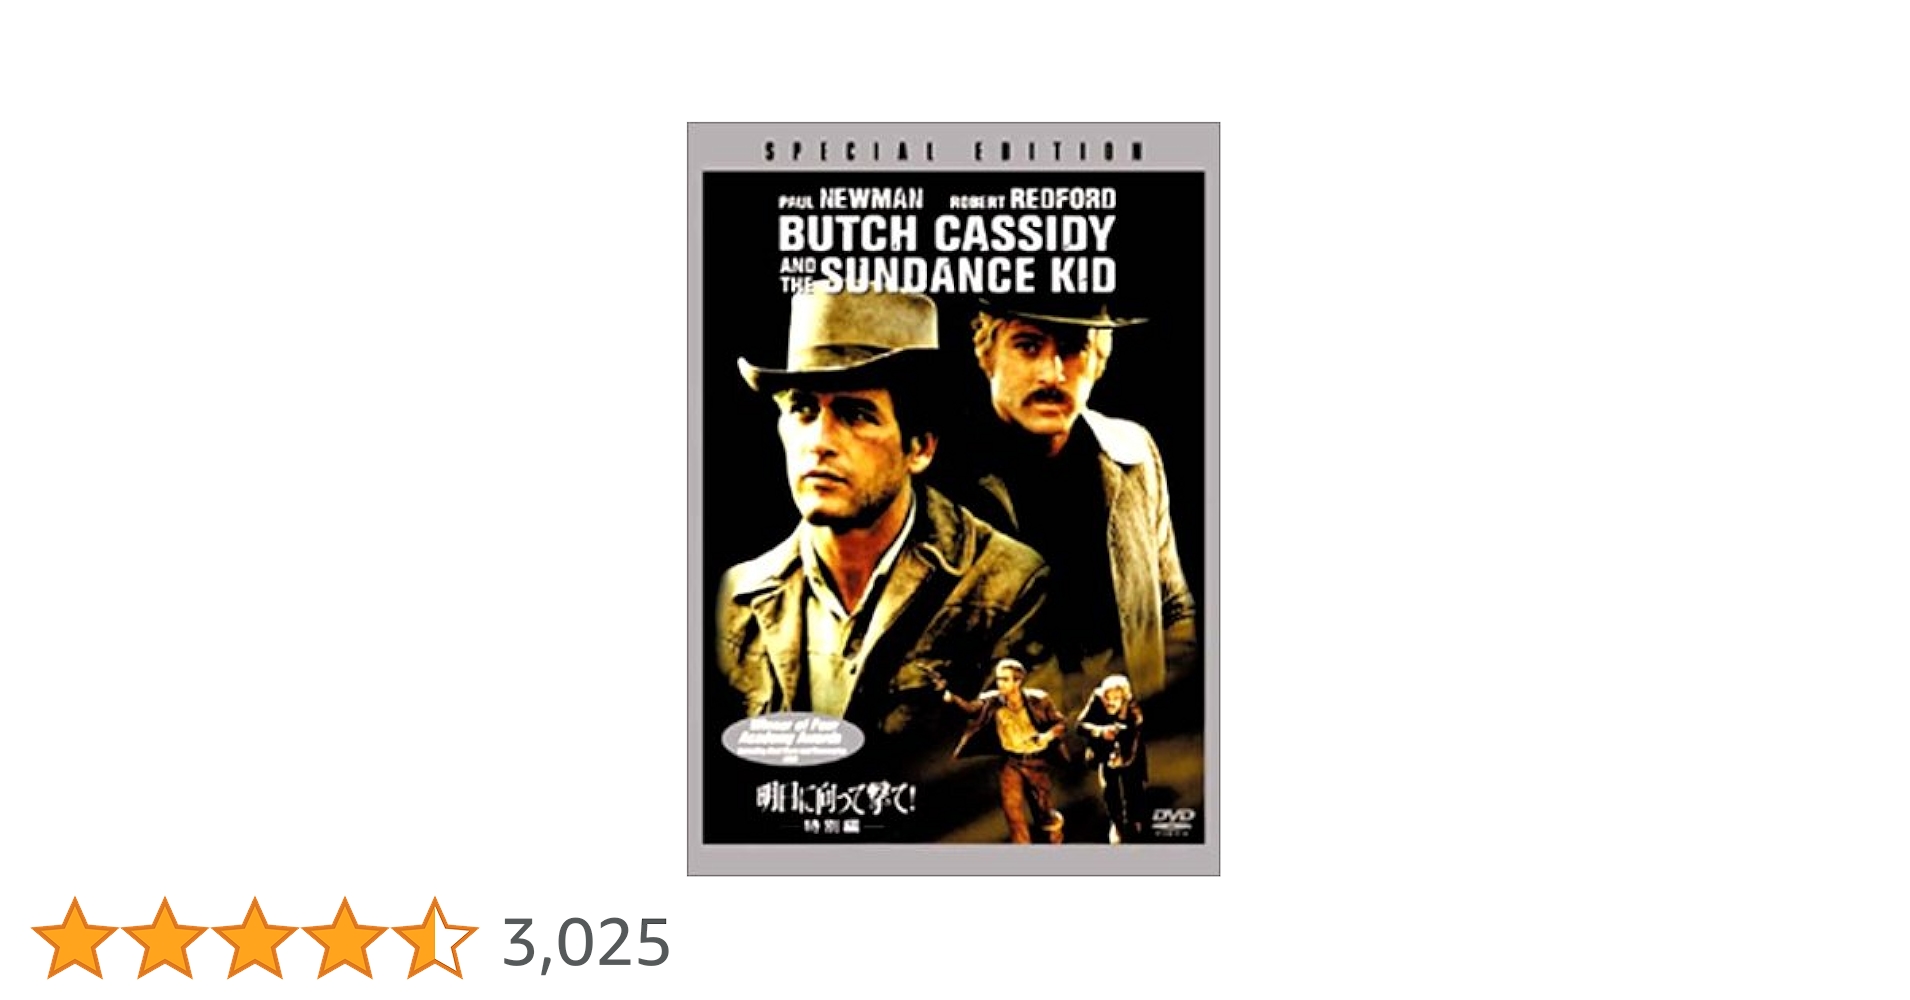This screenshot has width=1910, height=1000.
Task: Click the PAUL NEWMAN name text
Action: click(851, 199)
